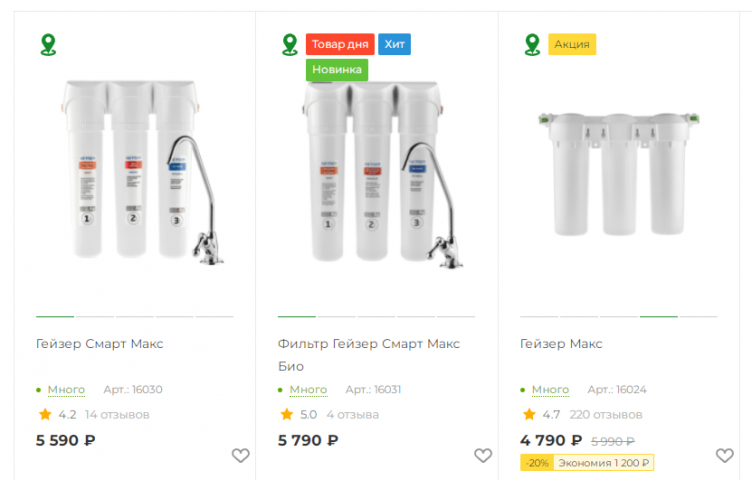
Task: Open 220 отзывов reviews link
Action: (x=605, y=414)
